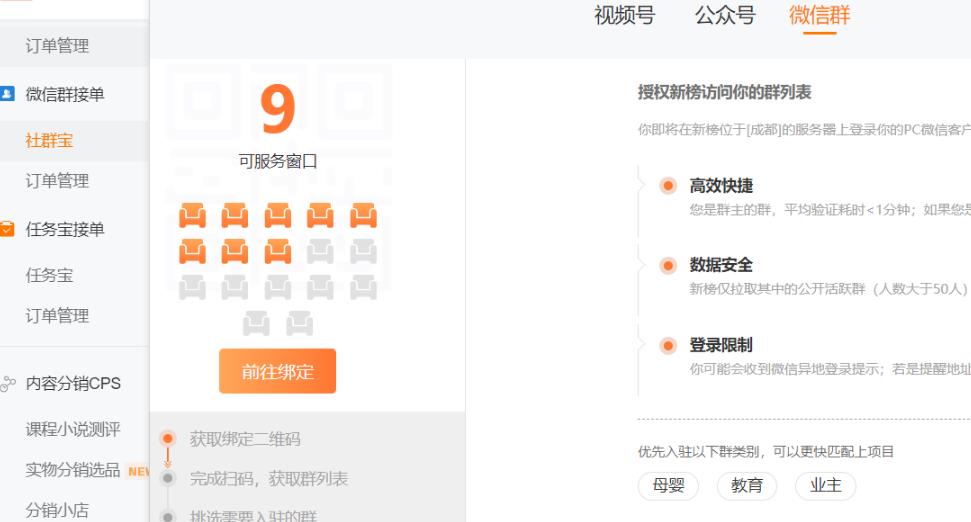Click the 登录限制 orange bullet icon
This screenshot has height=522, width=971.
point(668,345)
